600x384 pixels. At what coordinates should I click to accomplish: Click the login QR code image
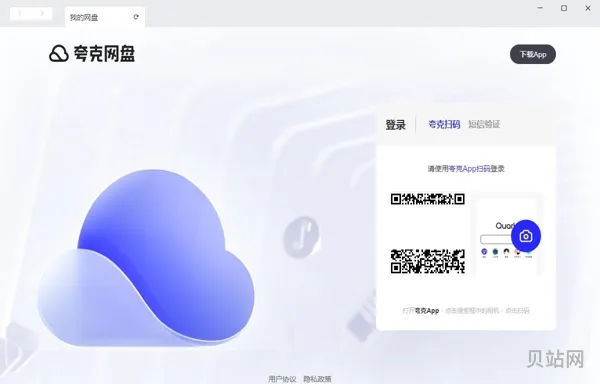click(427, 233)
